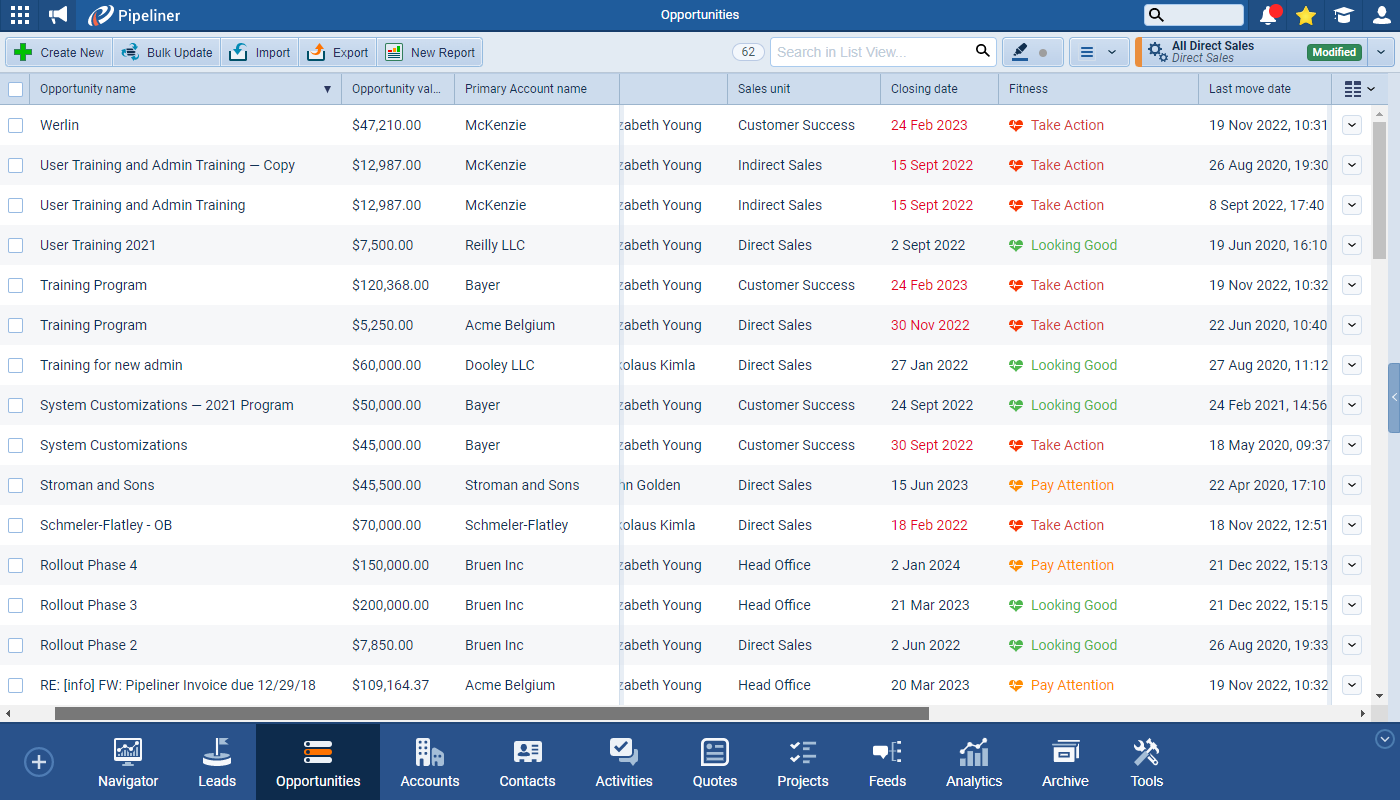Toggle the select-all checkbox in header
This screenshot has width=1400, height=800.
pos(16,89)
